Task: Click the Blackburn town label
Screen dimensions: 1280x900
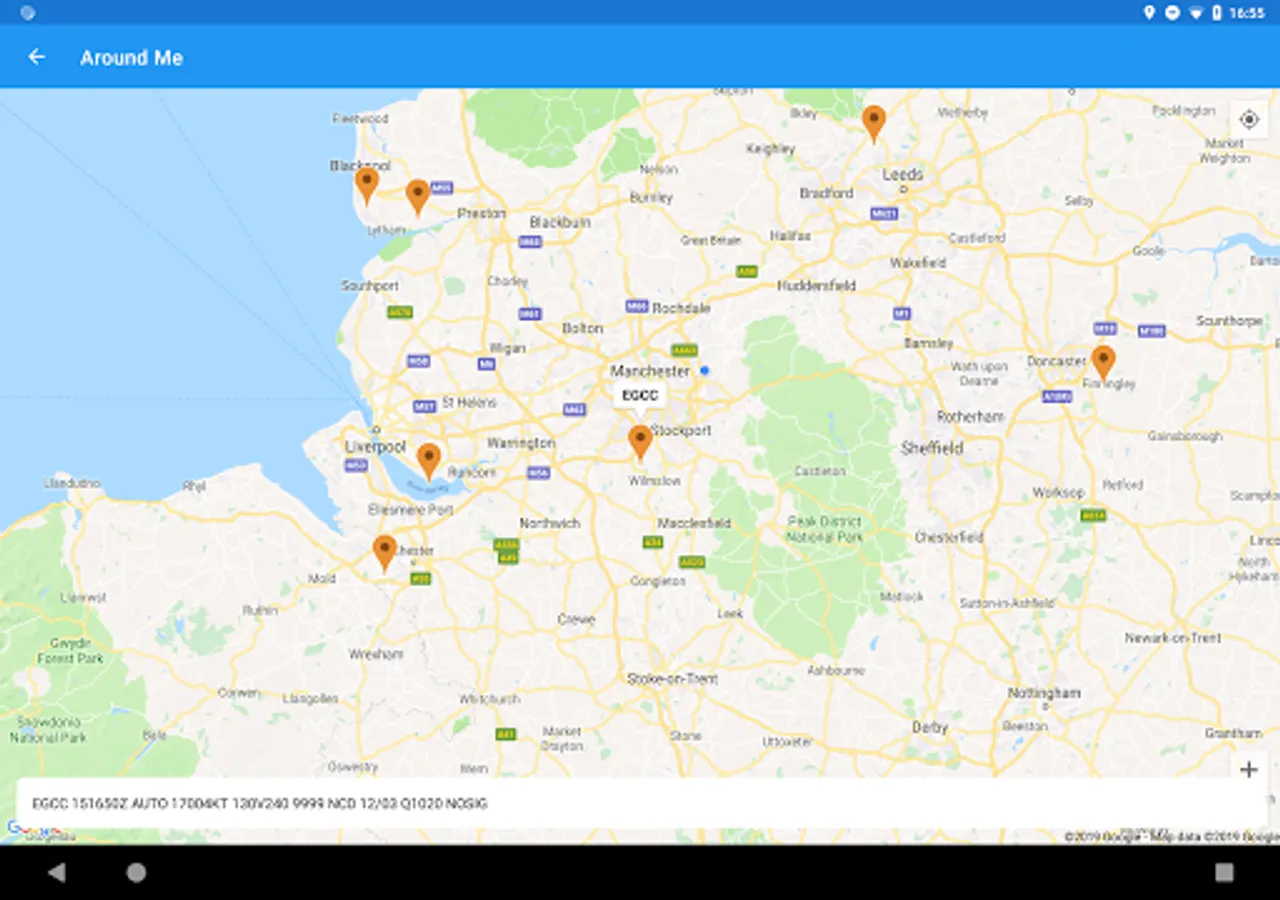Action: pos(560,222)
